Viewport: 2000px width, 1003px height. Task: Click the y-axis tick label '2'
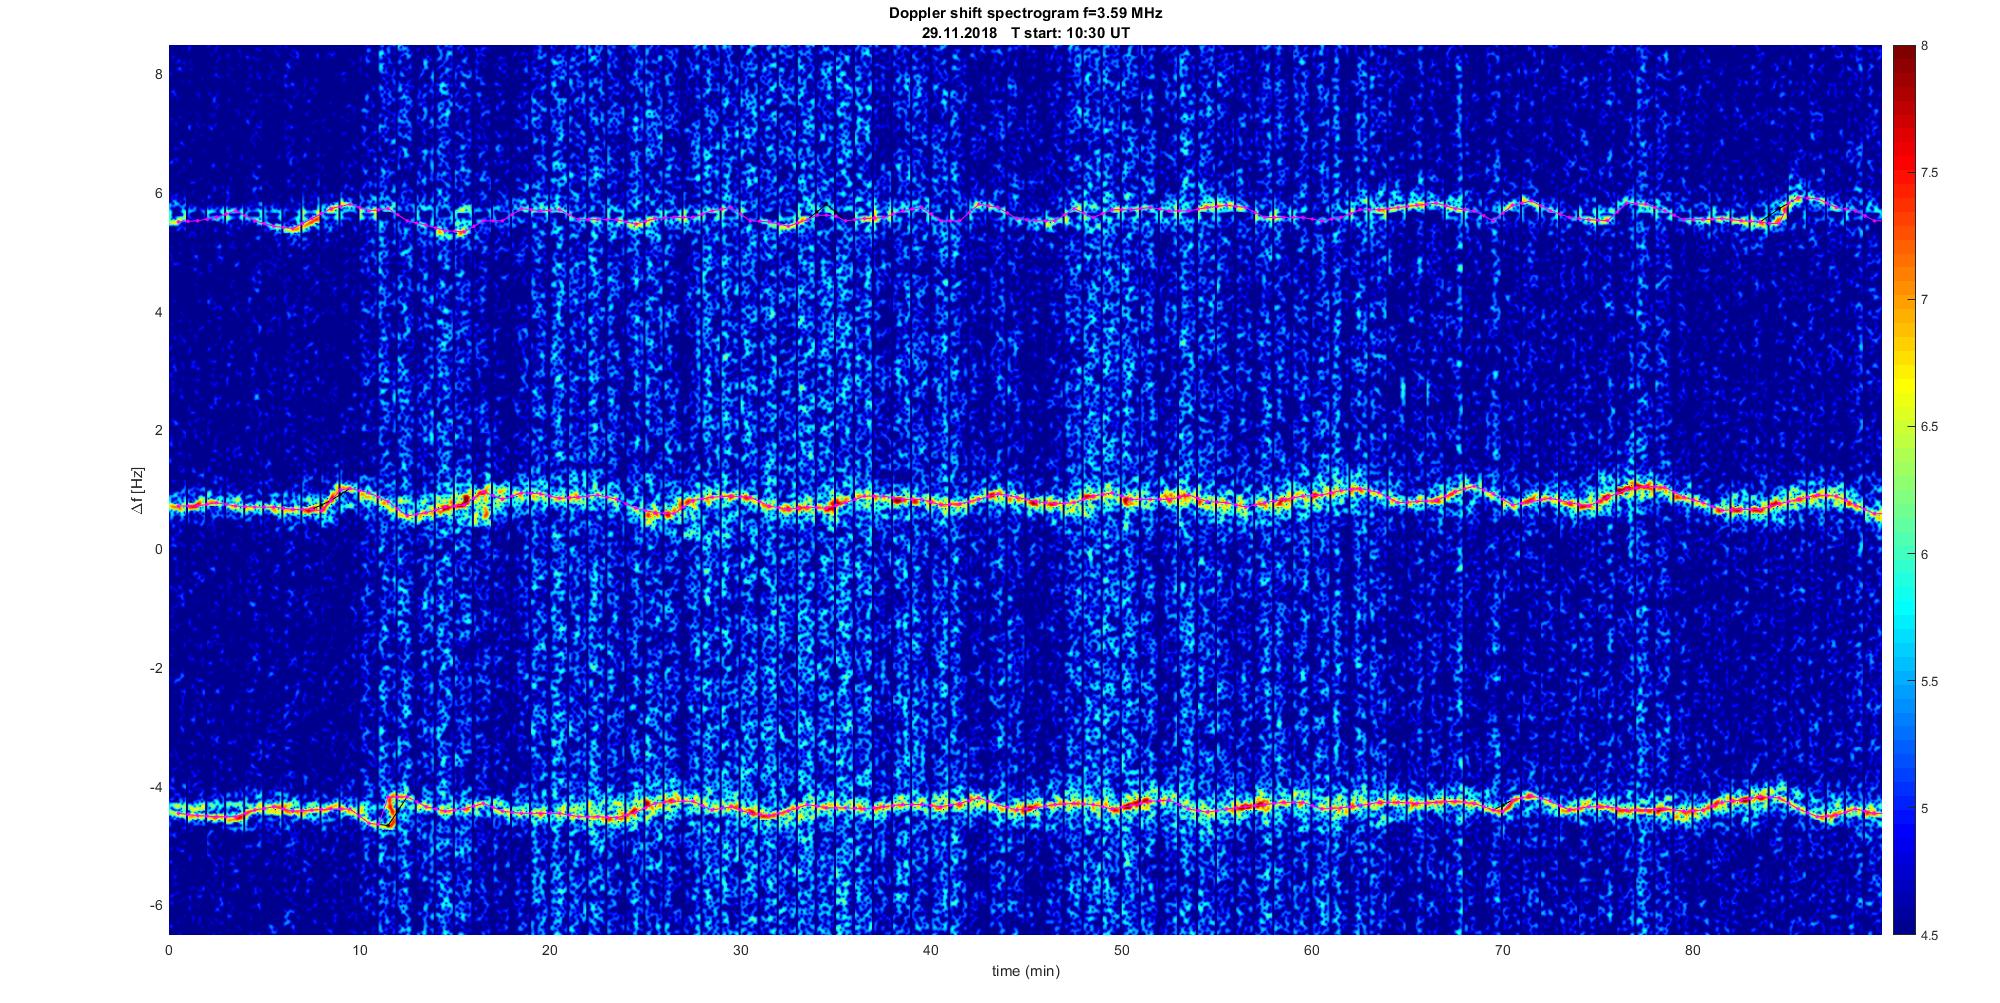coord(158,430)
